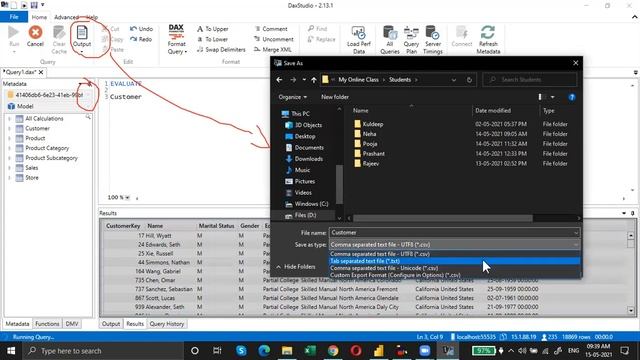
Task: Toggle the All Queries trace
Action: click(390, 40)
